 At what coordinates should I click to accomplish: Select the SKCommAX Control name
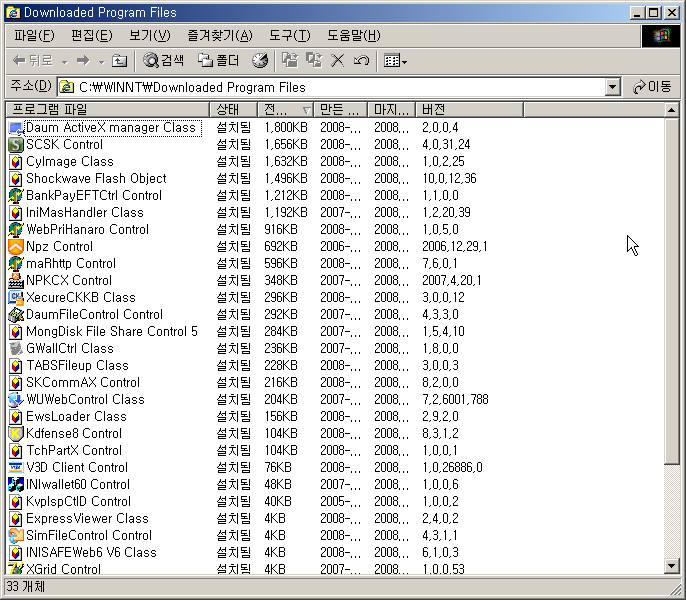pyautogui.click(x=83, y=382)
